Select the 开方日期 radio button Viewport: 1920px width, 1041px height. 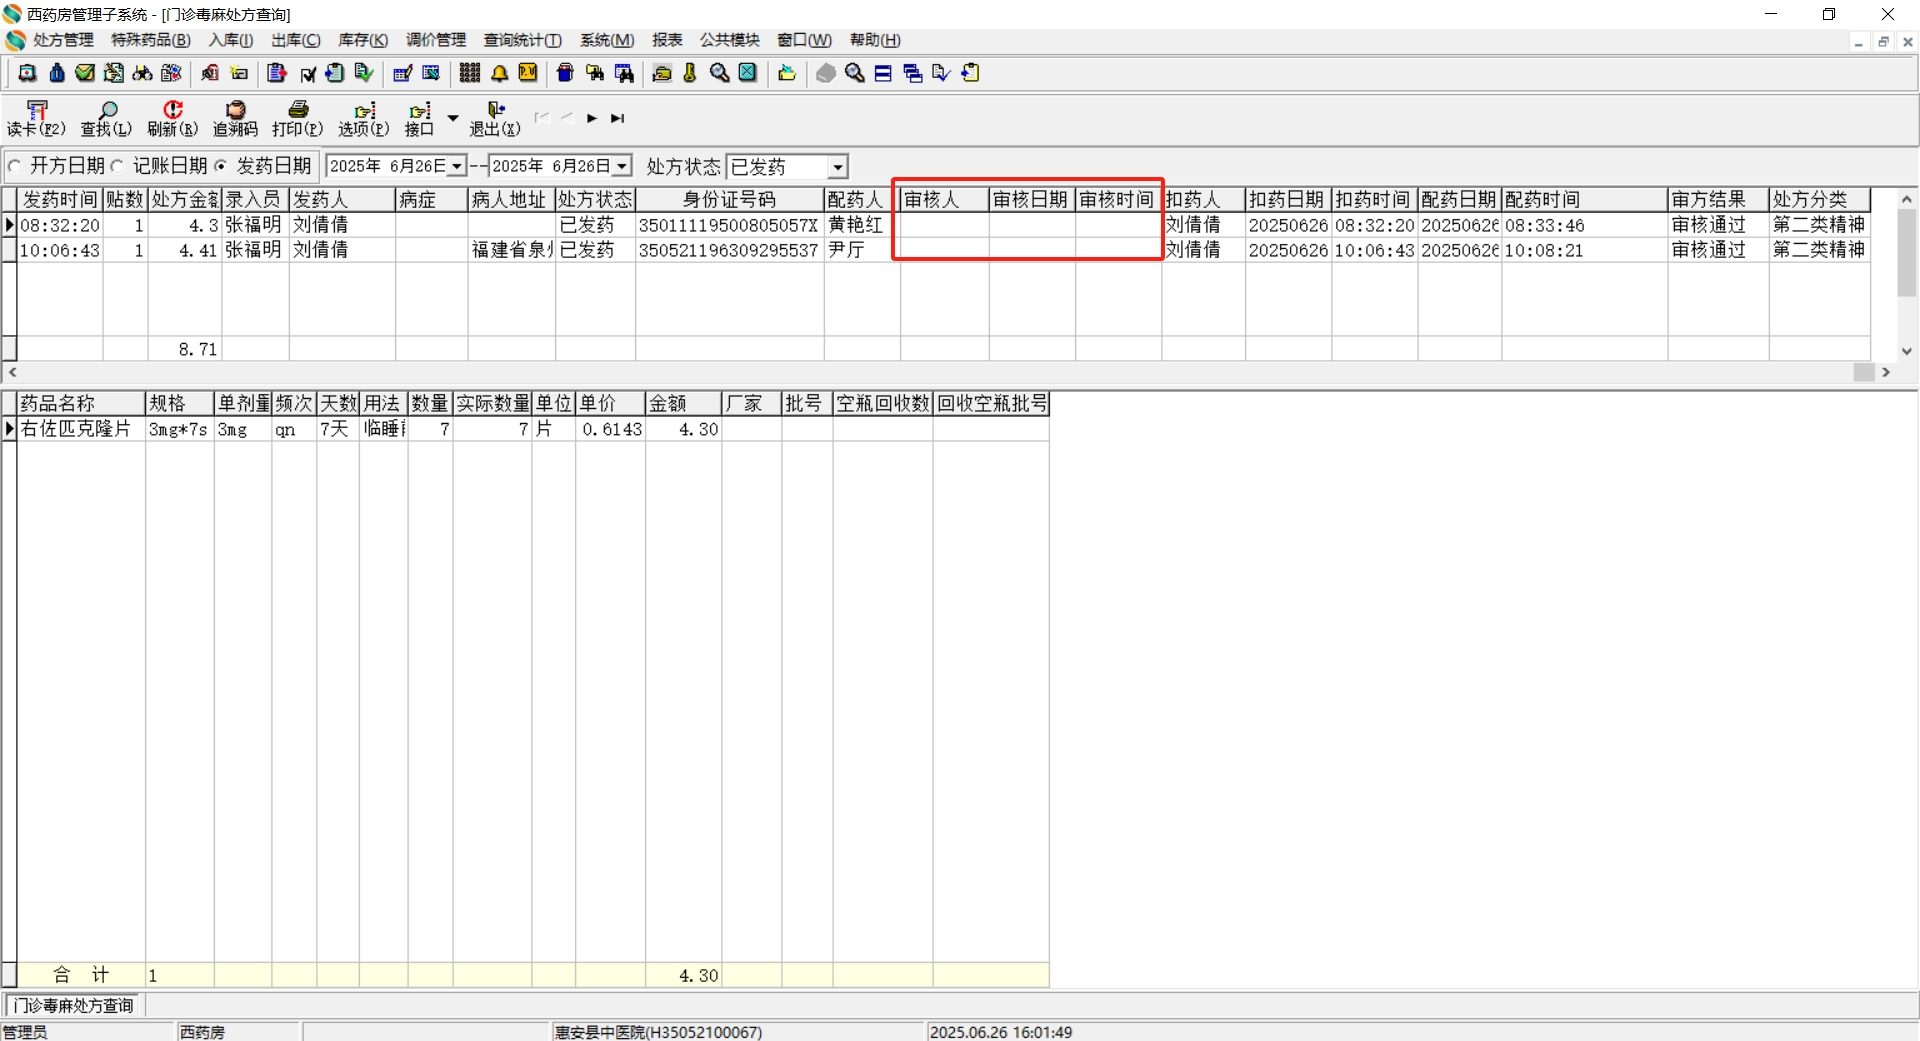(x=15, y=166)
